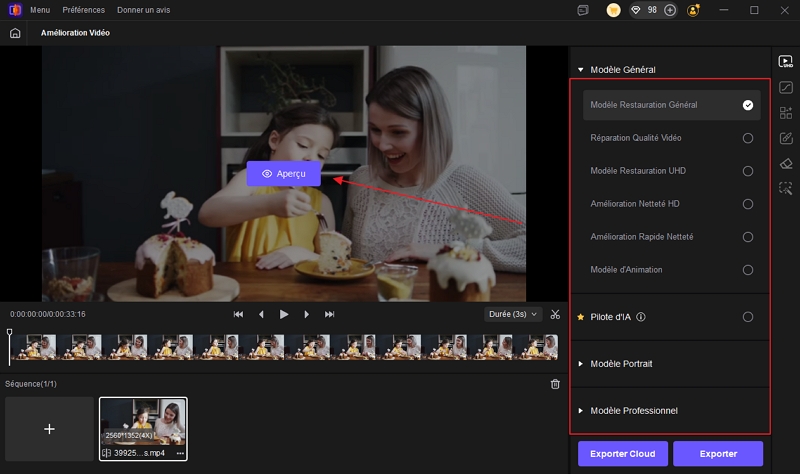Open the video enhancement UHD sidebar tool
Image resolution: width=800 pixels, height=474 pixels.
pos(785,62)
